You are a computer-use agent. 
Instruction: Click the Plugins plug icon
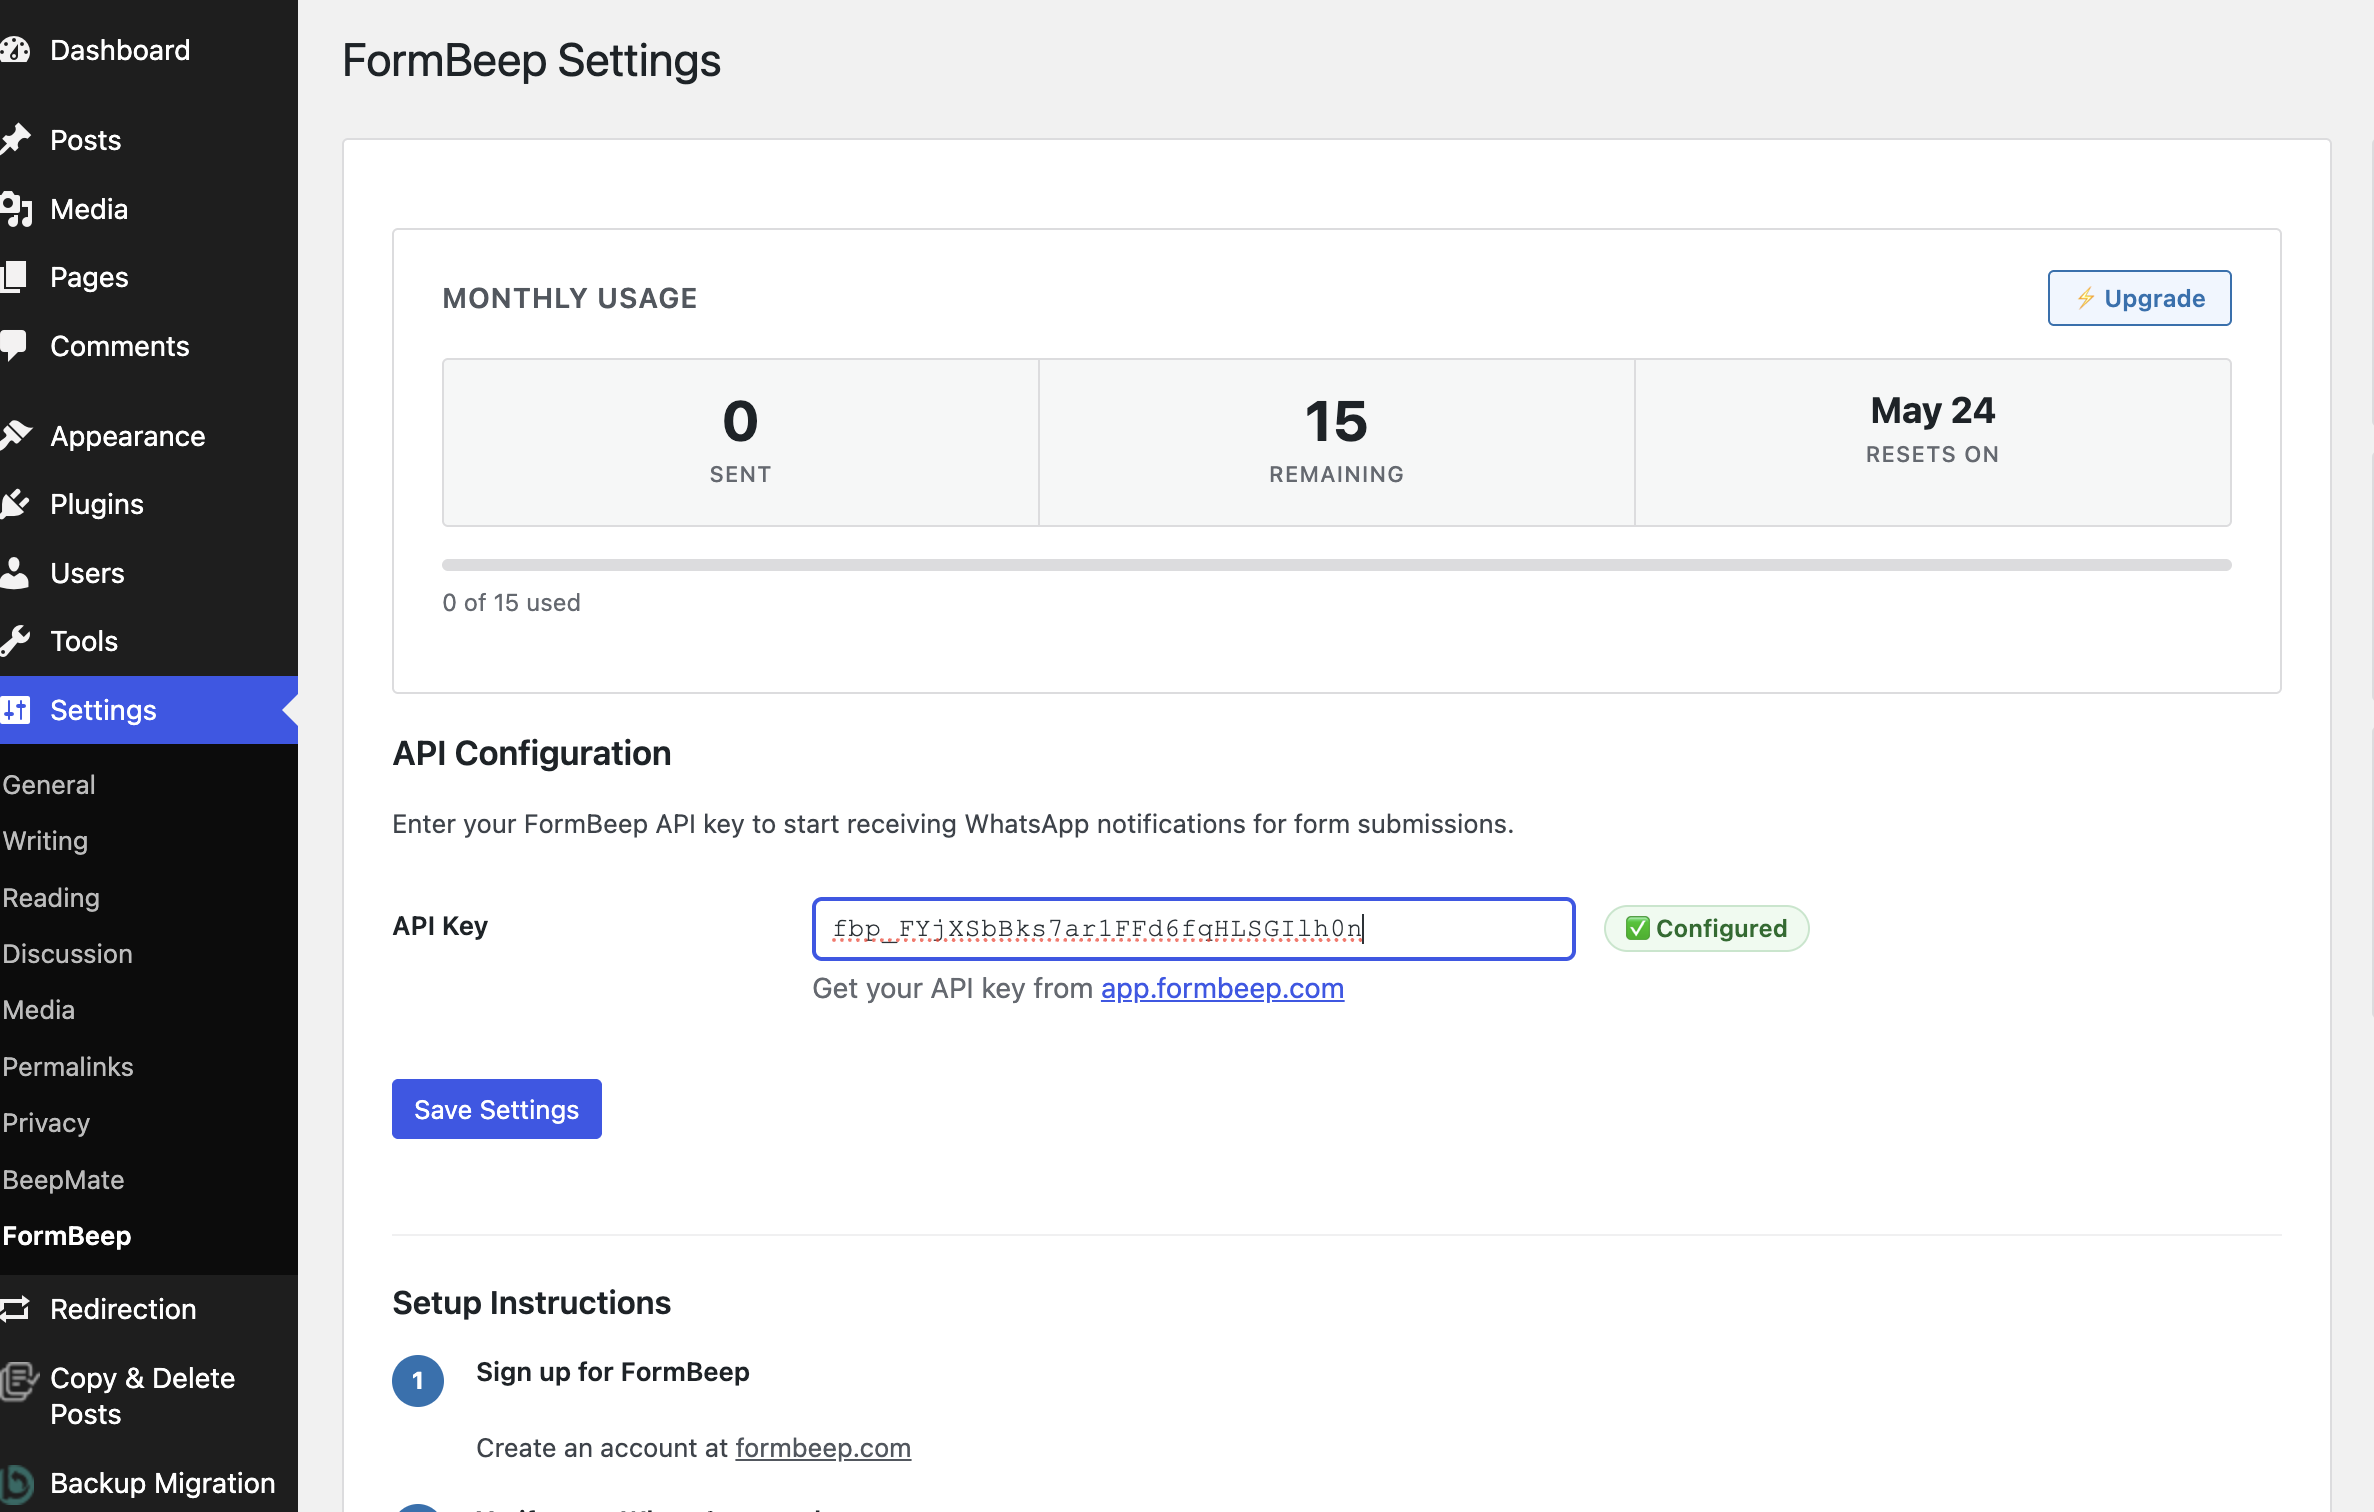coord(15,504)
